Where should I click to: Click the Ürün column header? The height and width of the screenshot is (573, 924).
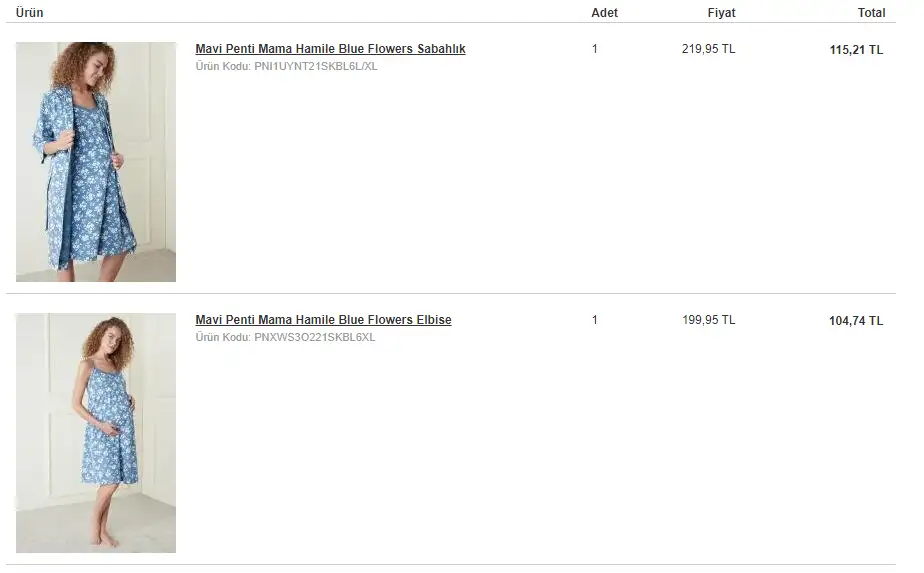[30, 13]
